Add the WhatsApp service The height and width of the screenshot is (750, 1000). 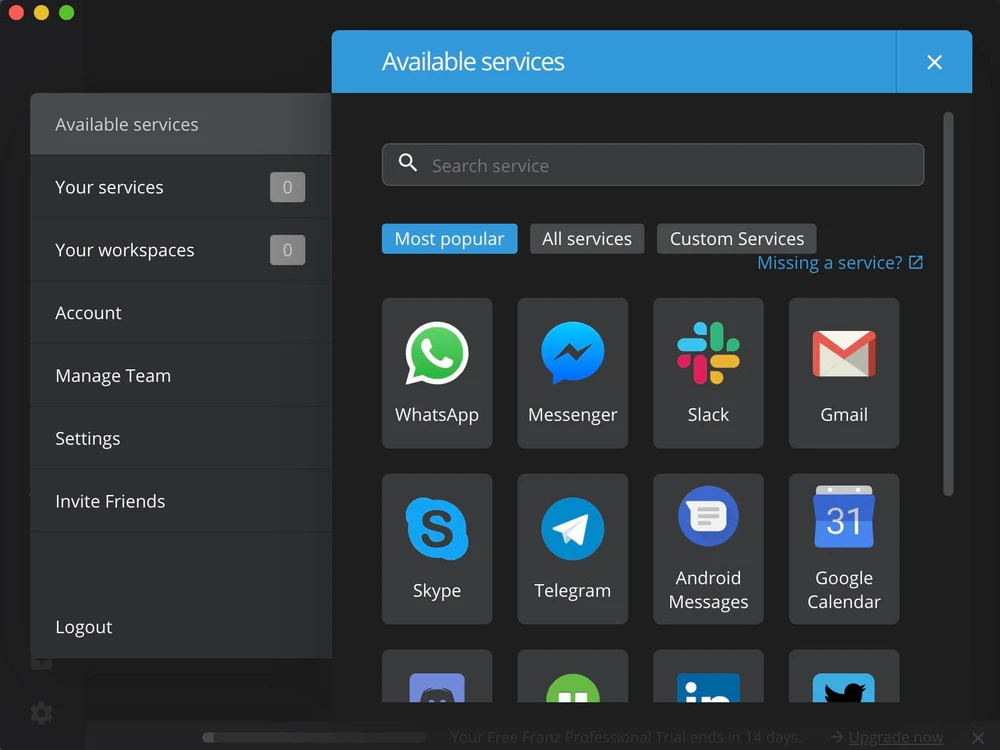click(437, 372)
